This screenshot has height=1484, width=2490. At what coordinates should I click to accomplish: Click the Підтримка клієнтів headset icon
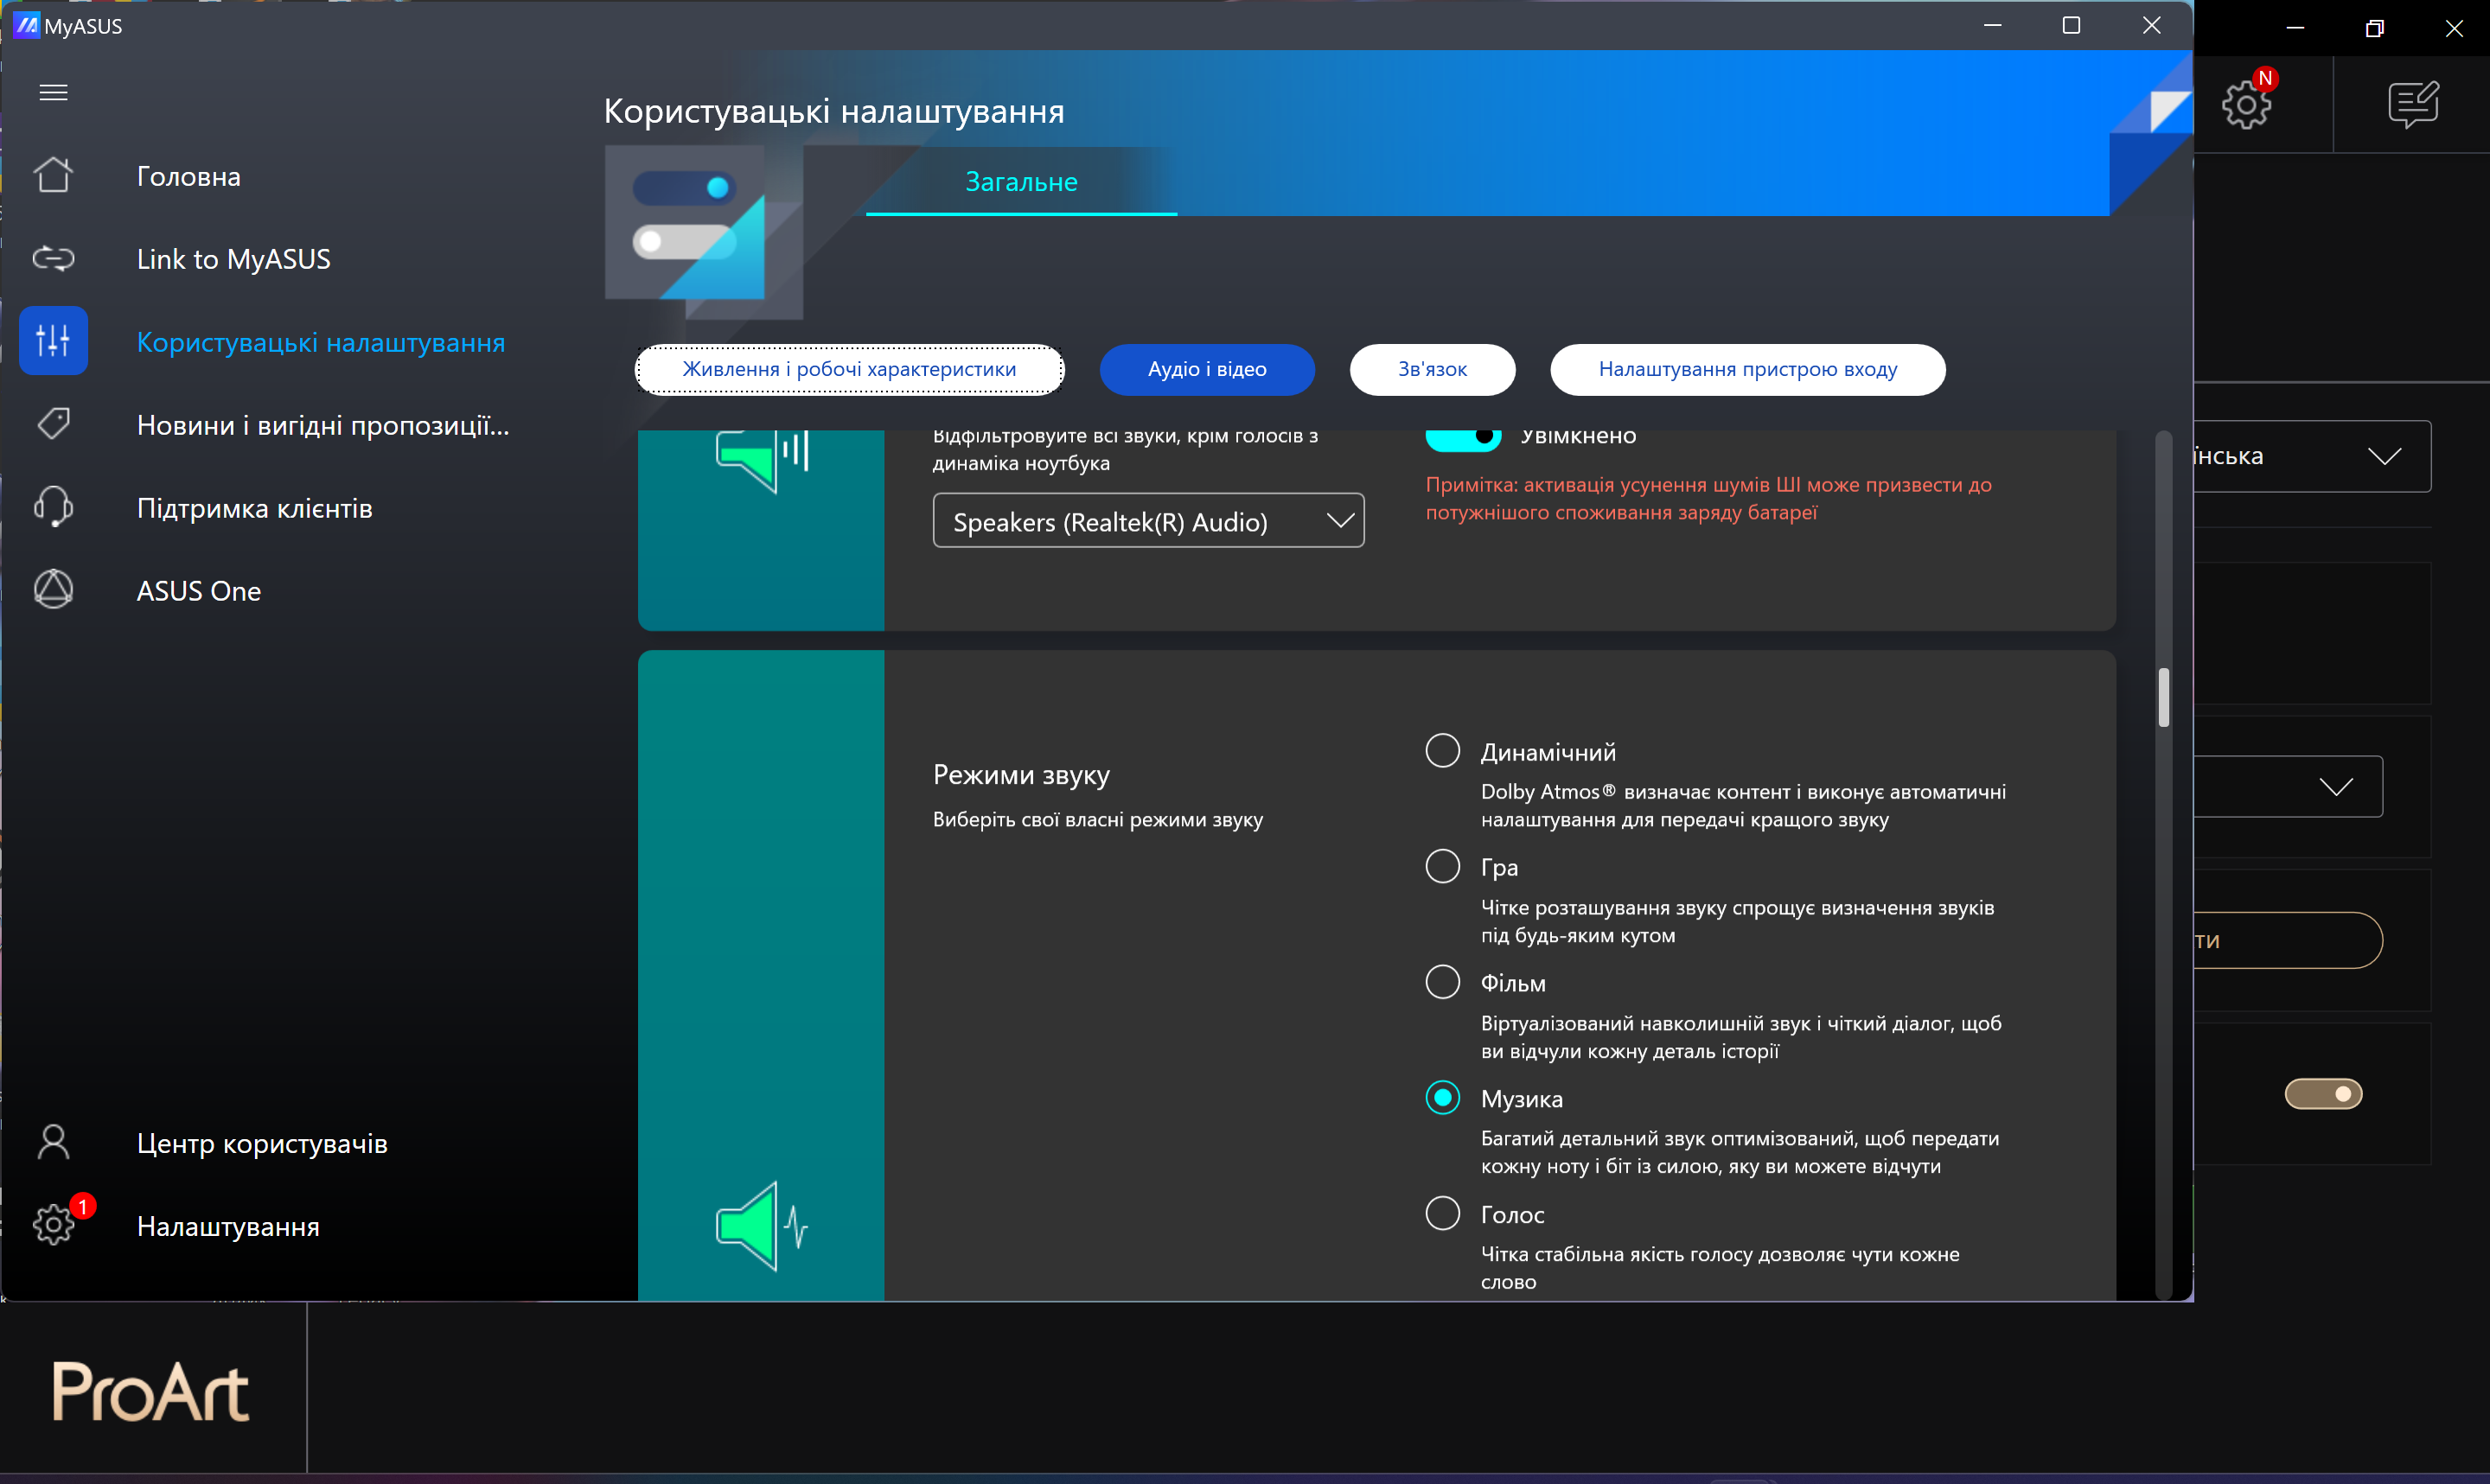(x=53, y=507)
